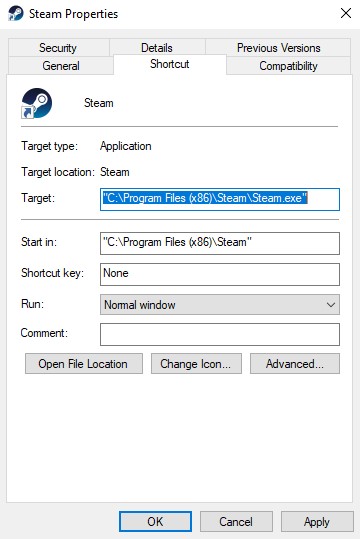Select the General tab

61,66
